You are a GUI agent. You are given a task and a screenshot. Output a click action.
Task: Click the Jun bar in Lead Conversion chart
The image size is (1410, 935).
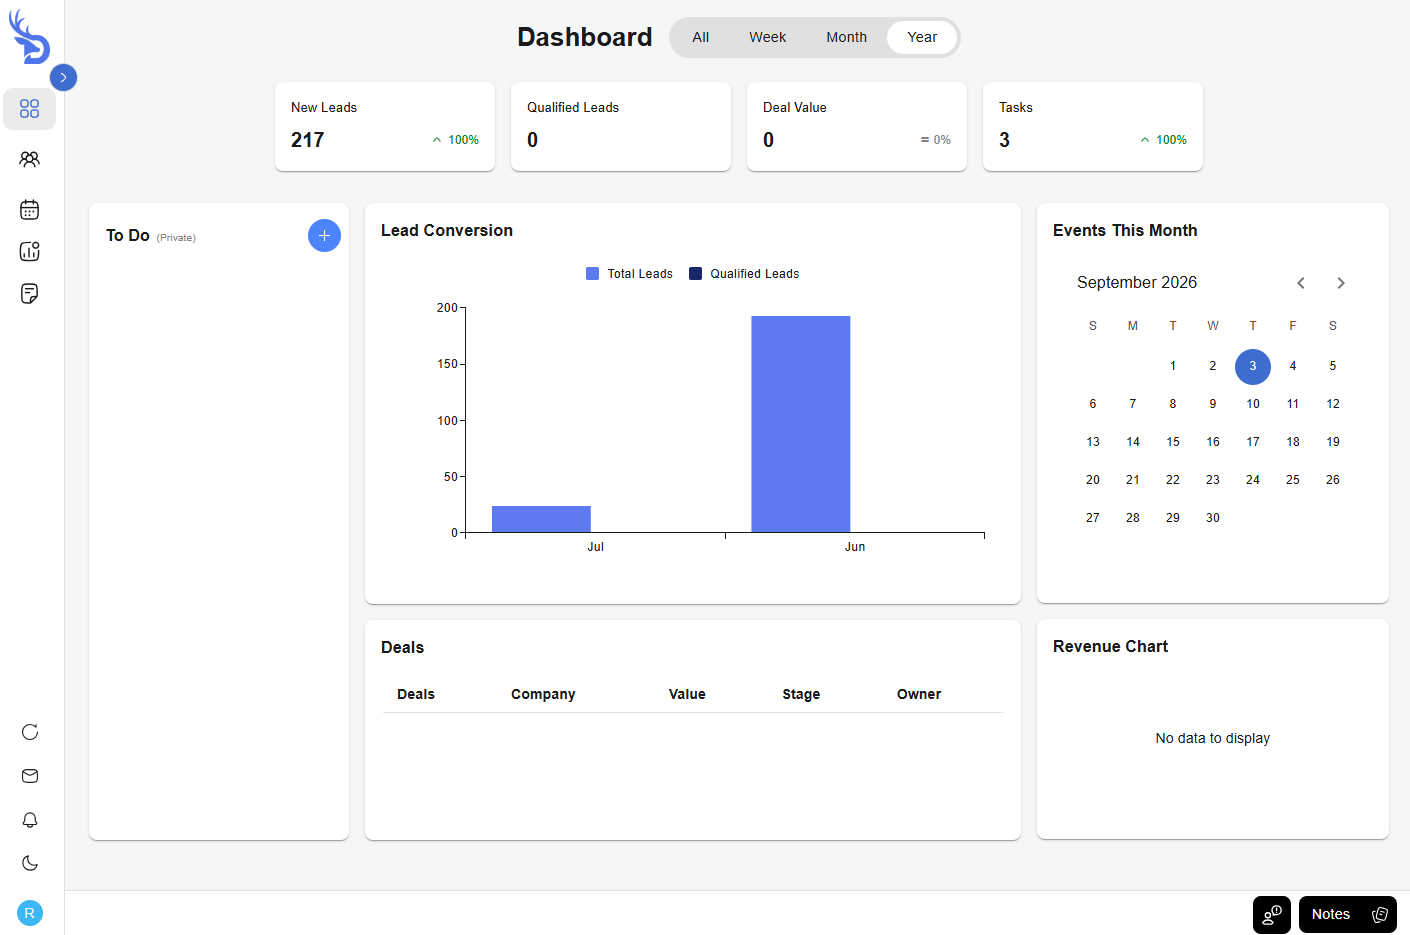pos(801,424)
